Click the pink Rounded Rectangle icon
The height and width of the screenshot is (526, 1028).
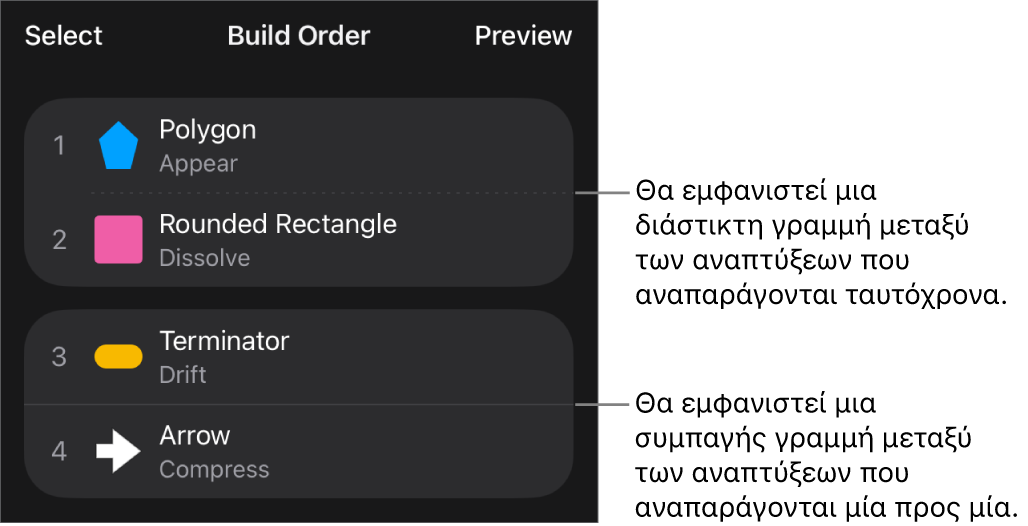118,240
